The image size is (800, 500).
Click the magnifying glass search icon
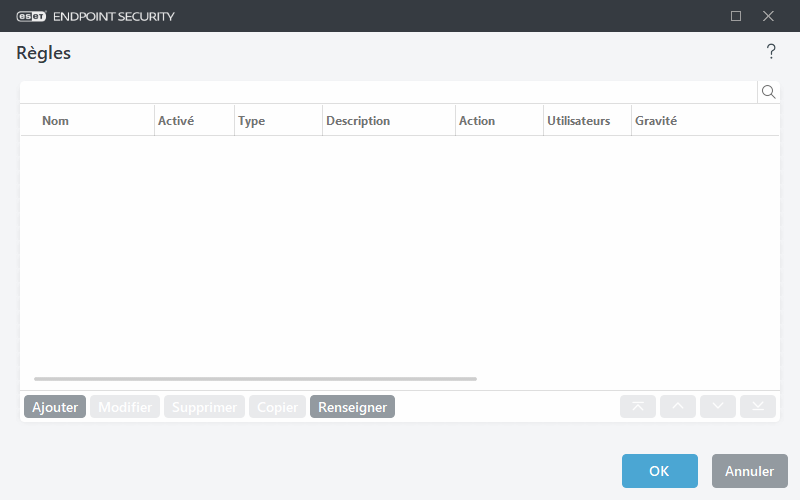[x=768, y=92]
